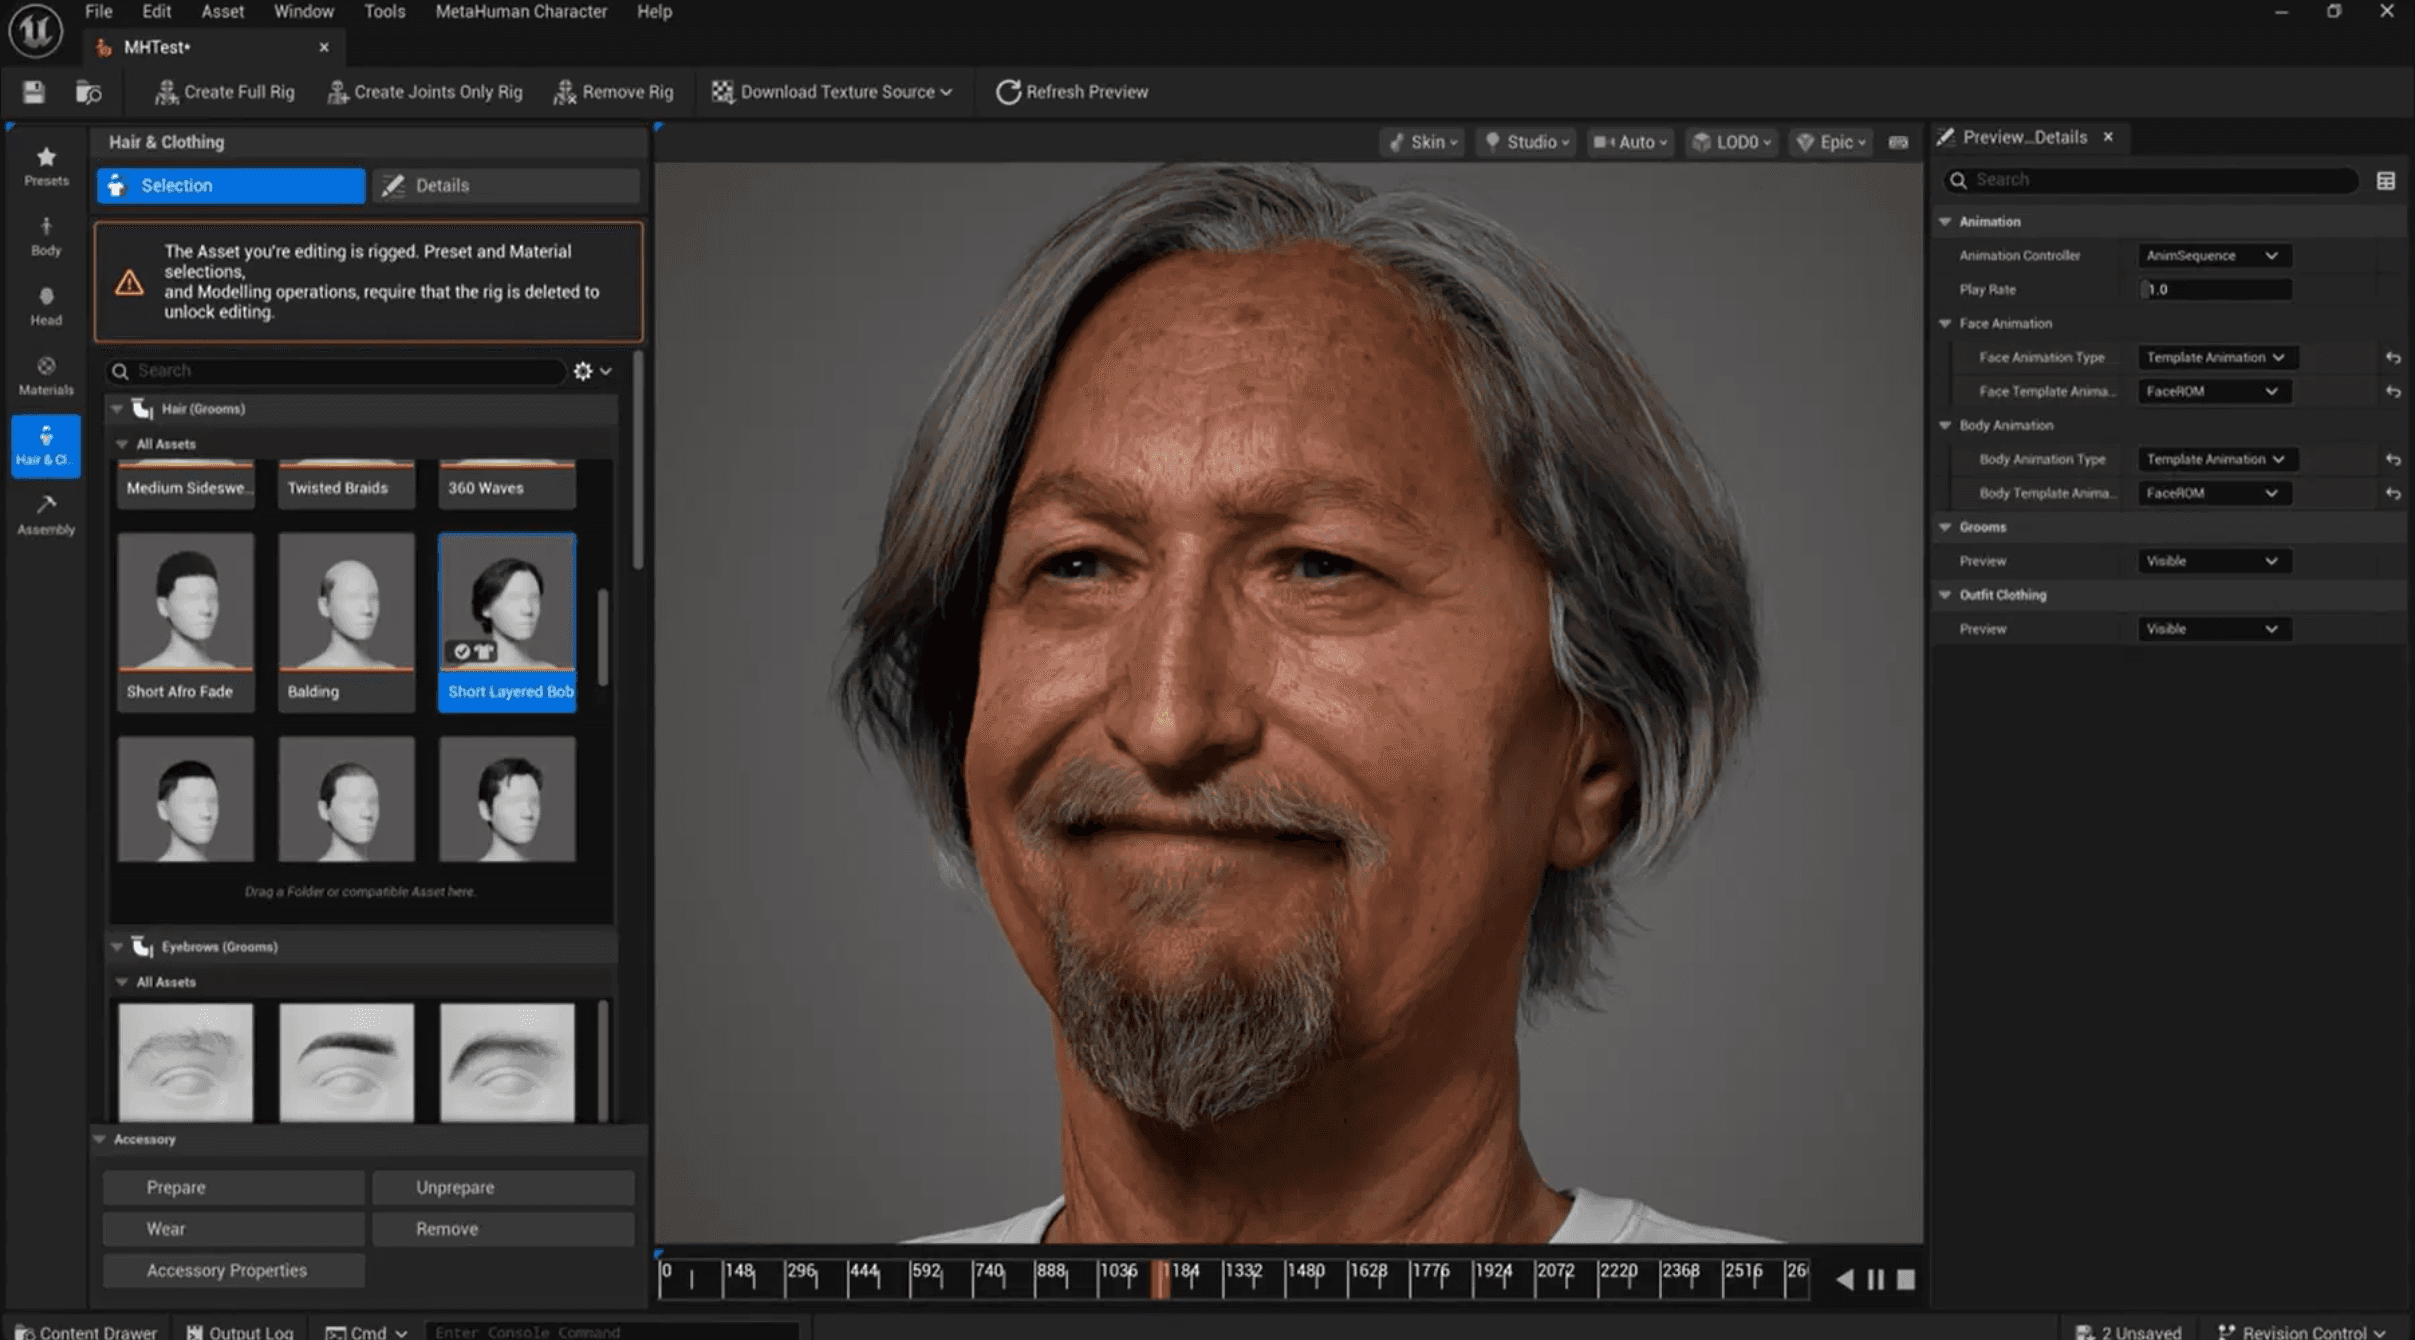Pause the animation playback
Screen dimensions: 2415x1340
click(1875, 1279)
